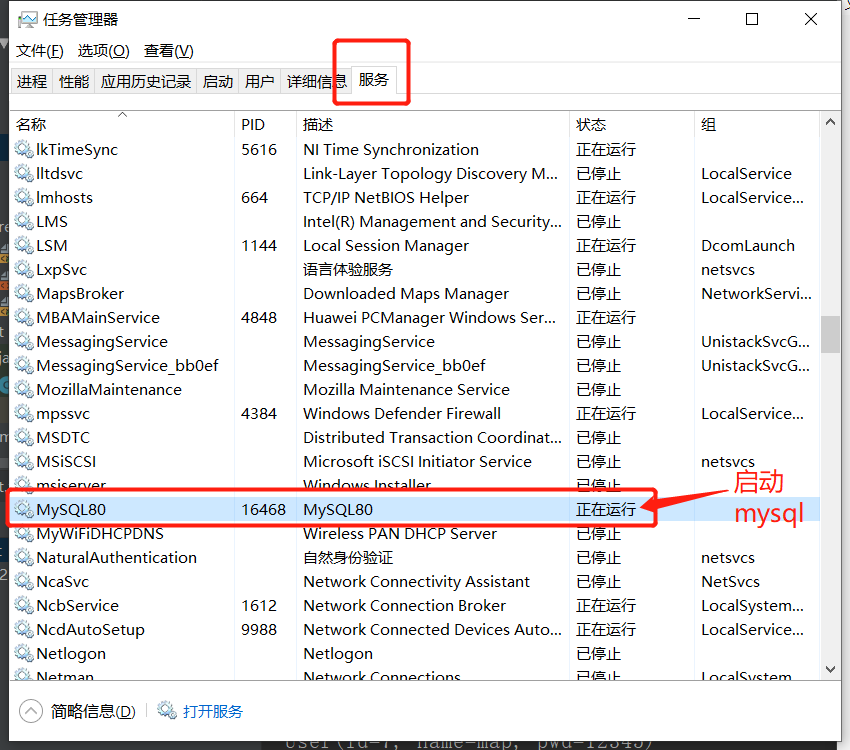The image size is (850, 750).
Task: Sort services by 名称 column header
Action: [31, 125]
